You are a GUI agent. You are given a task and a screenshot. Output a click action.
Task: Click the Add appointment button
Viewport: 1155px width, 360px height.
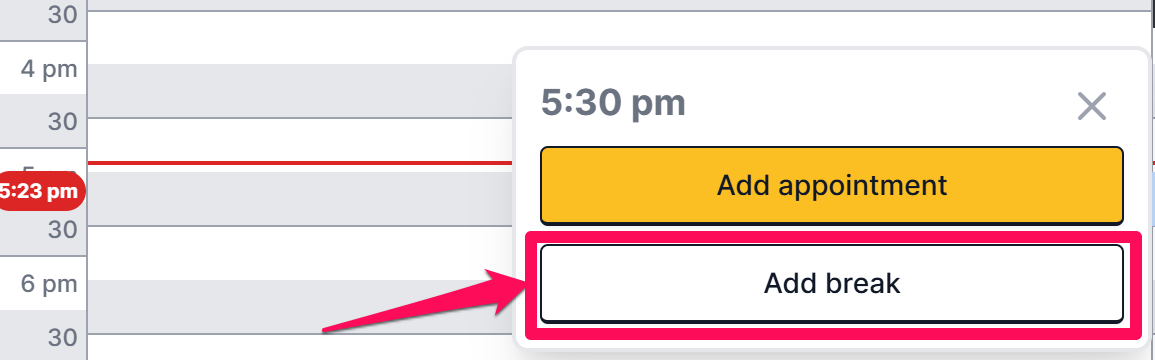point(832,186)
